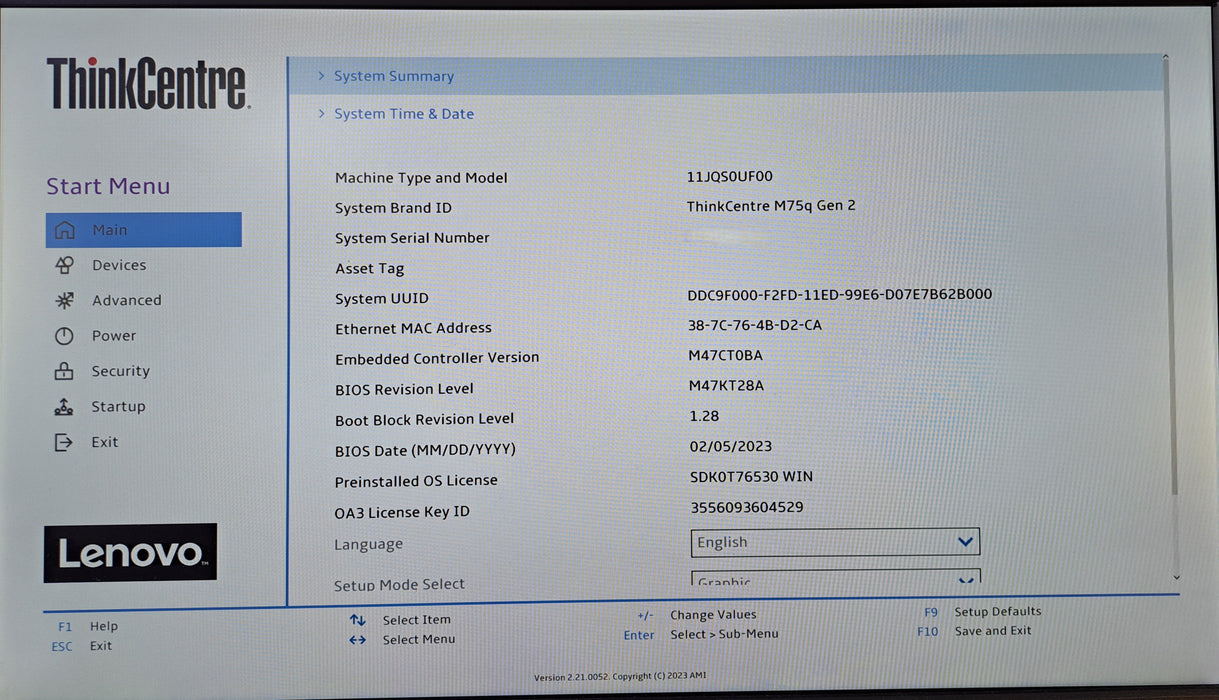Expand the System Time & Date chevron
Image resolution: width=1219 pixels, height=700 pixels.
(321, 114)
